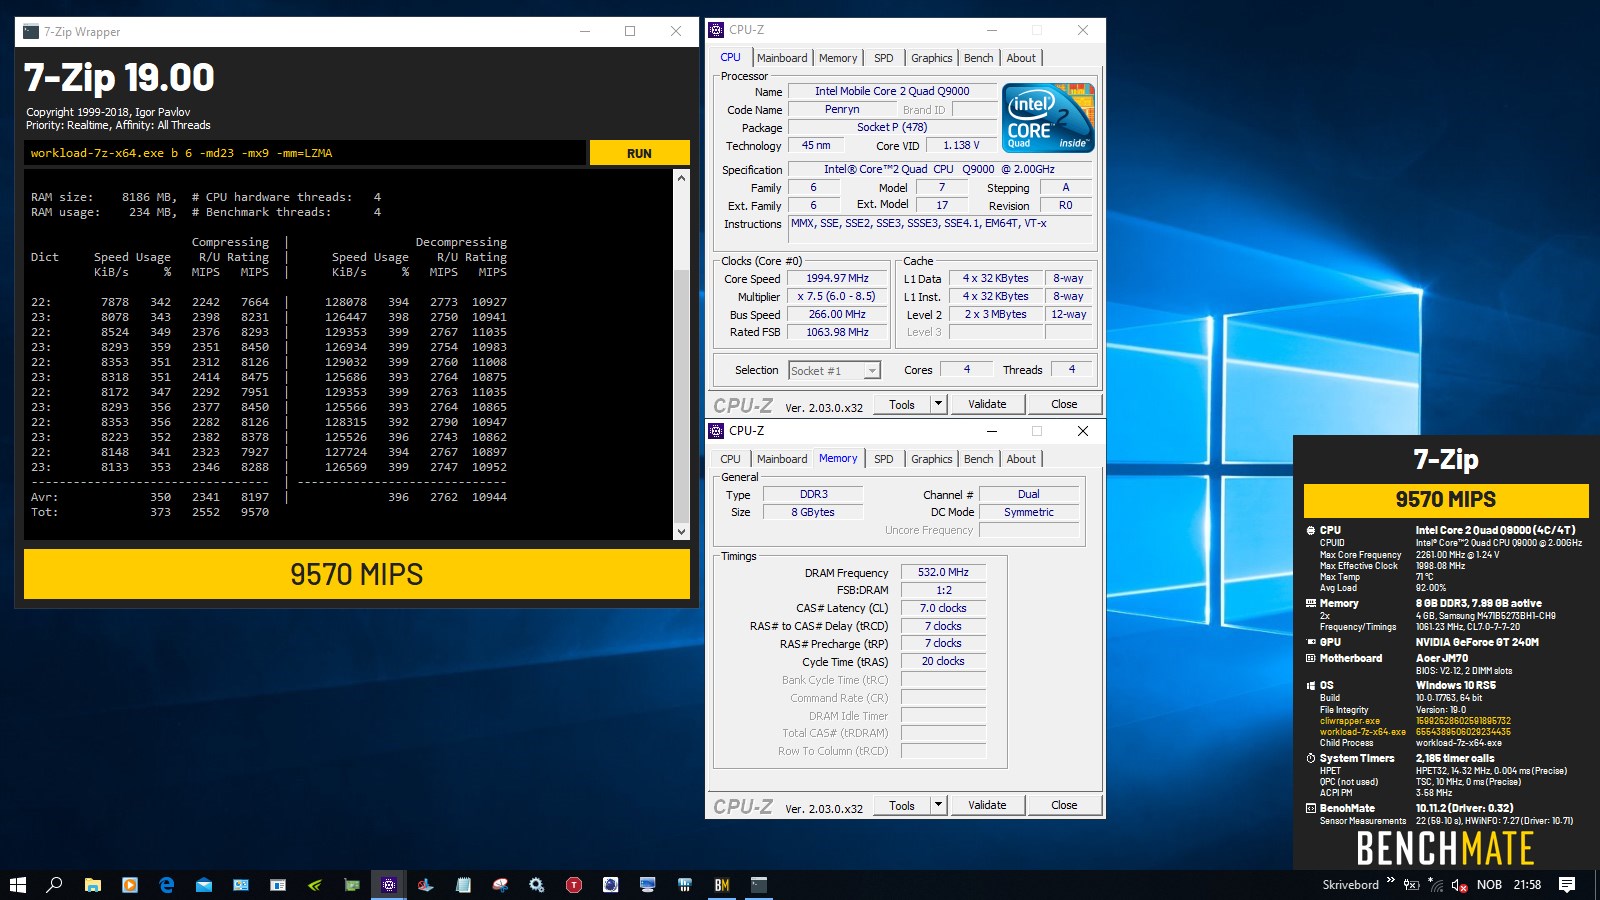The image size is (1600, 900).
Task: Click CAS# Latency value 7.0 clocks
Action: 943,608
